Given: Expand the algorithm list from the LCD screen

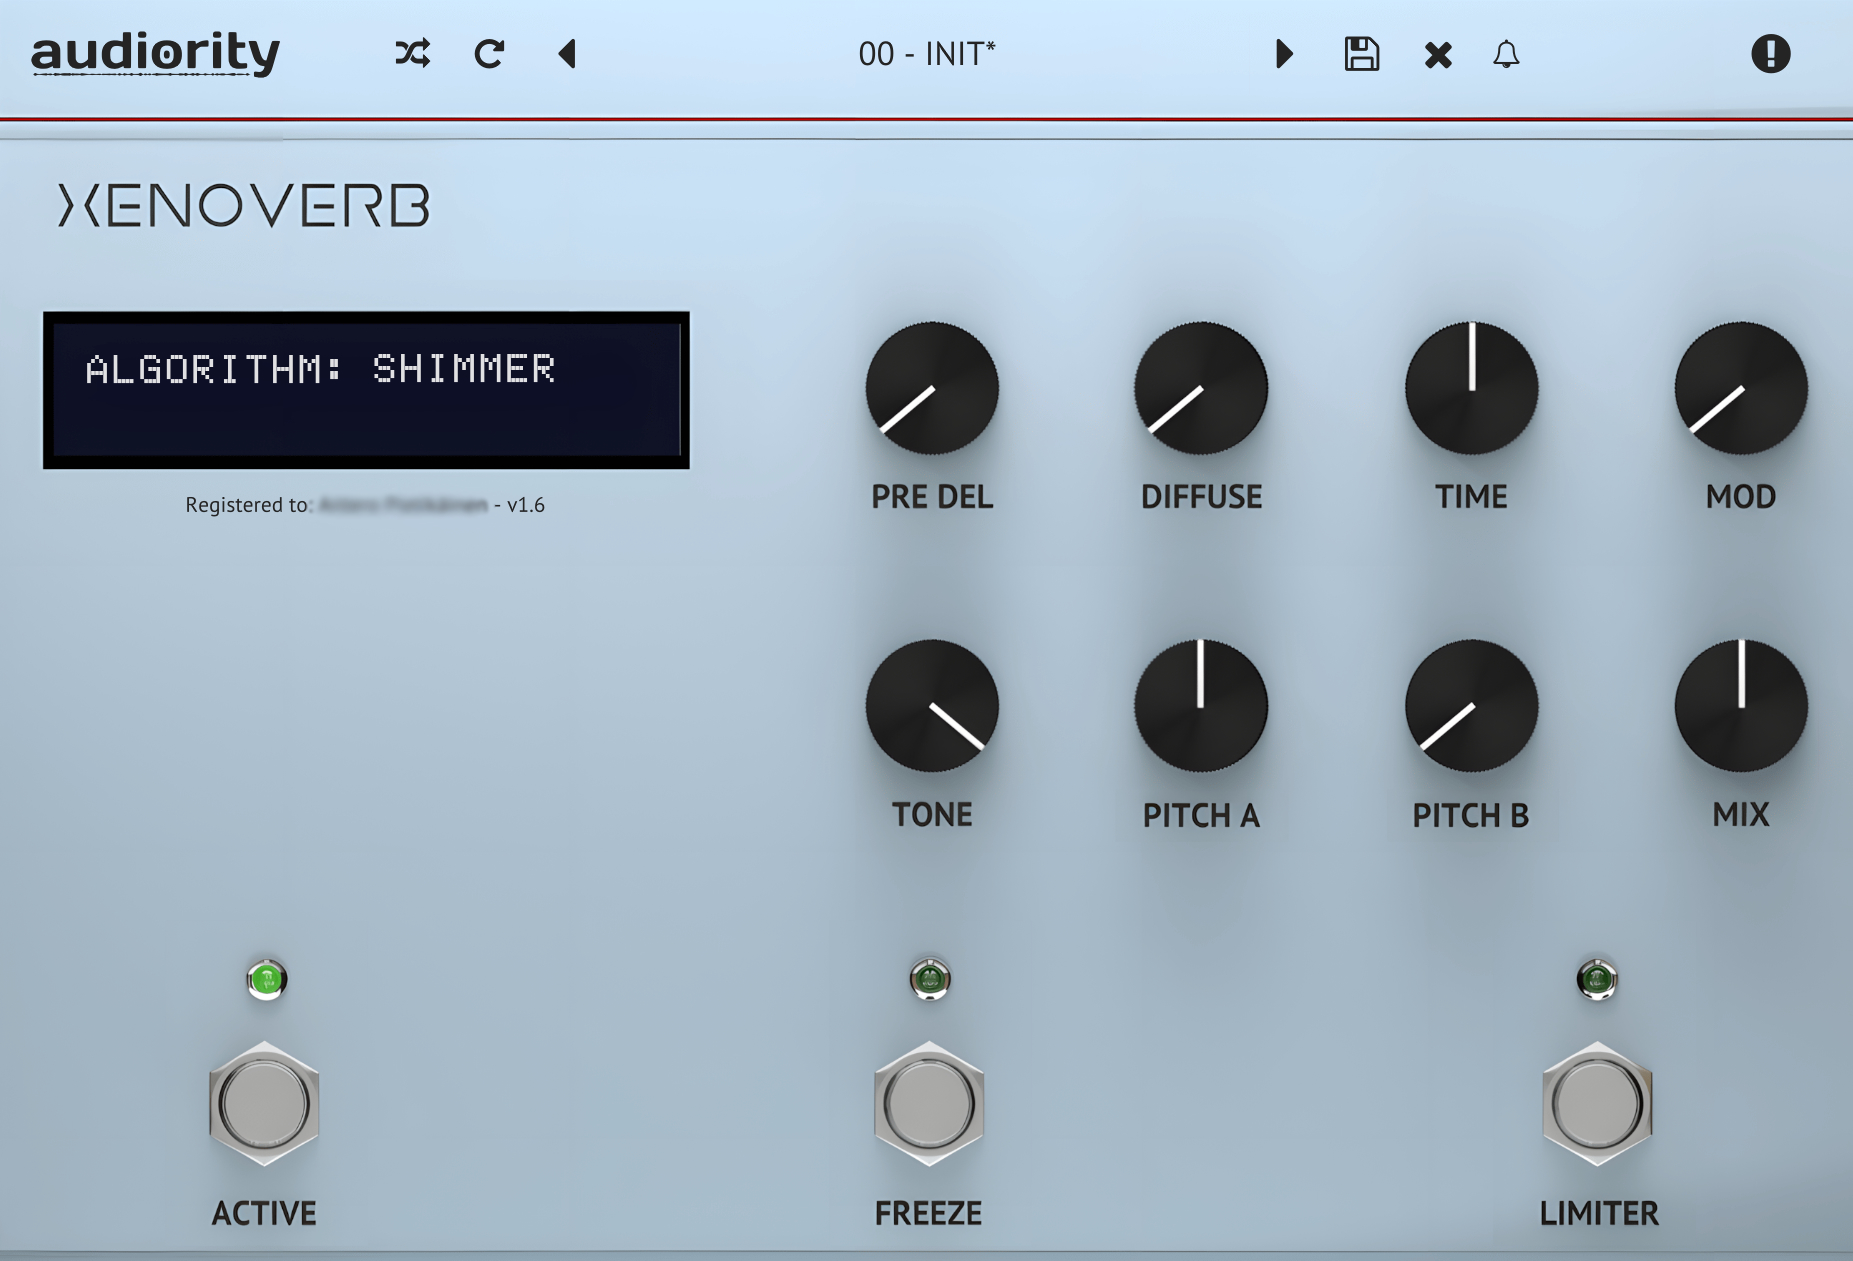Looking at the screenshot, I should [365, 388].
